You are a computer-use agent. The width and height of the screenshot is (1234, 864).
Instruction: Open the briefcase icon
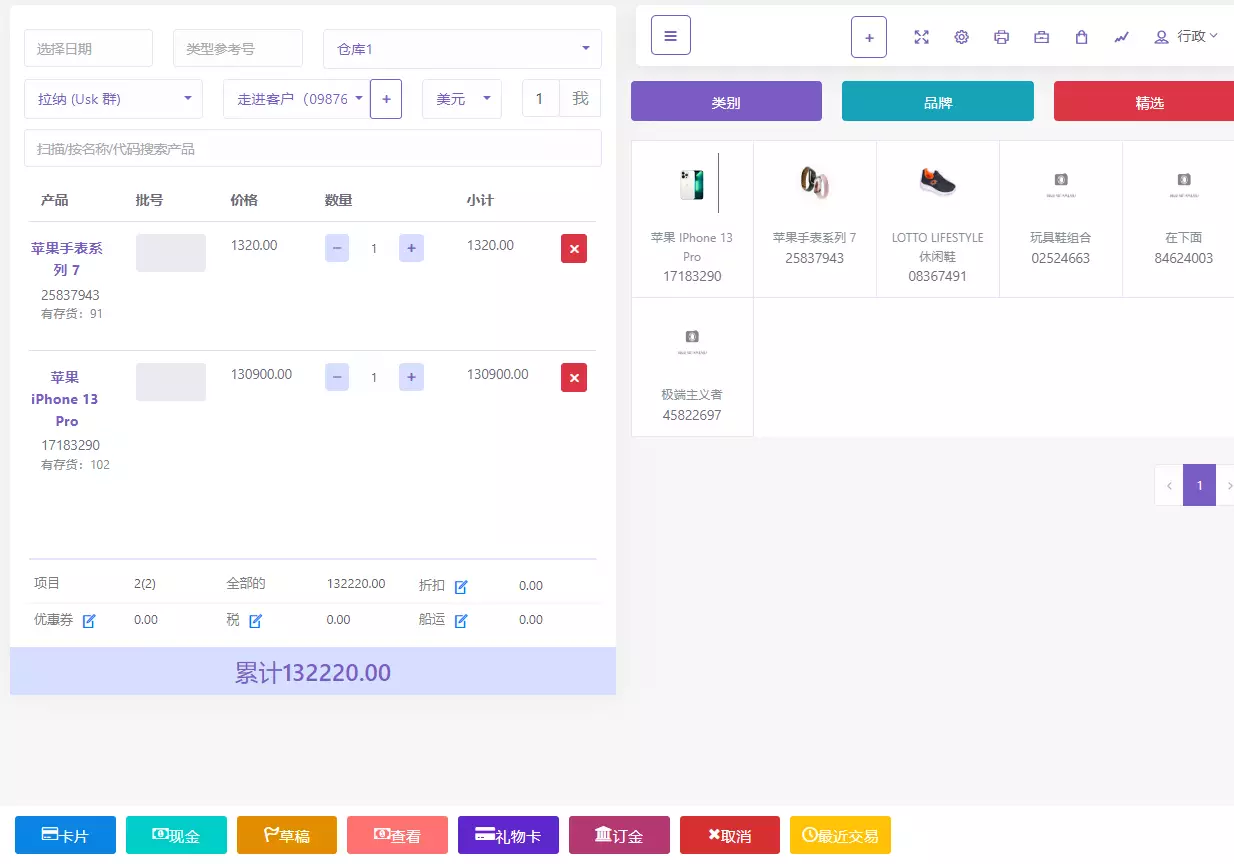point(1041,37)
